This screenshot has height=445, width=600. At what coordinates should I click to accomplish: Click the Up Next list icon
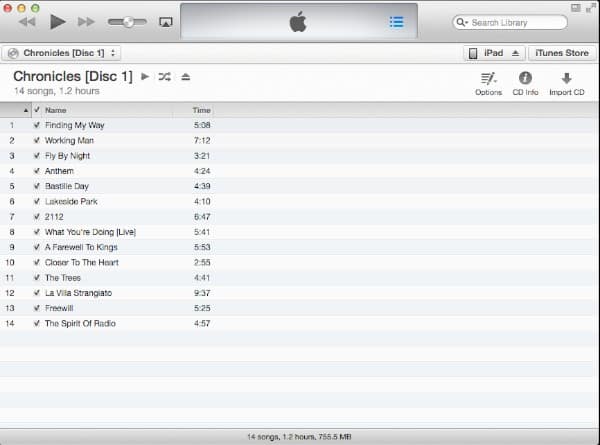point(396,22)
